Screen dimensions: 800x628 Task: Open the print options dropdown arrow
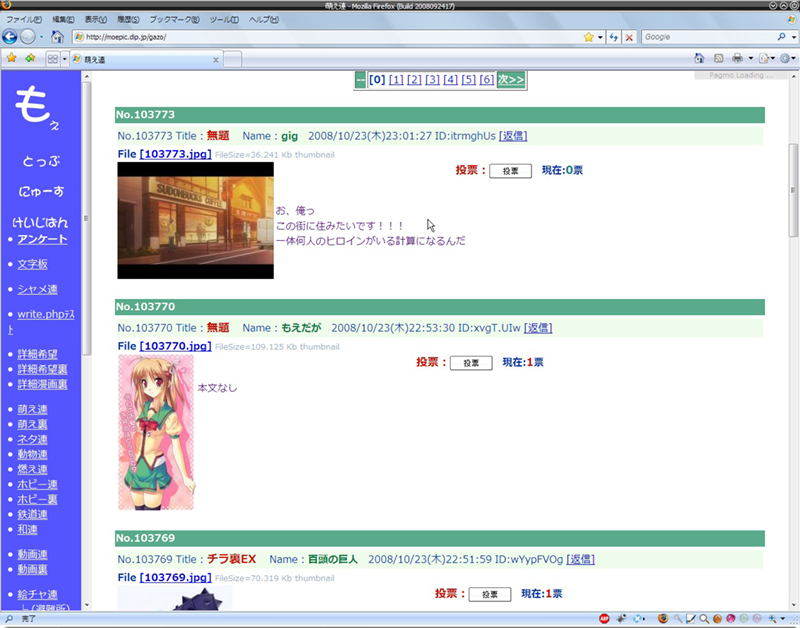pos(751,58)
